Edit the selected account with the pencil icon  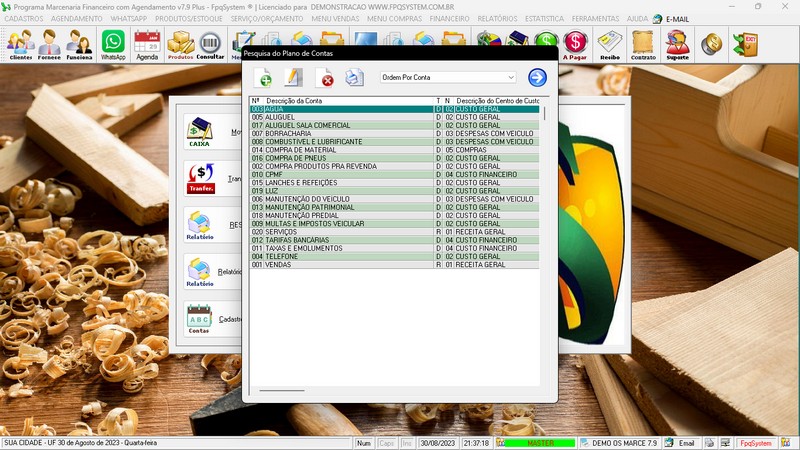click(x=293, y=78)
